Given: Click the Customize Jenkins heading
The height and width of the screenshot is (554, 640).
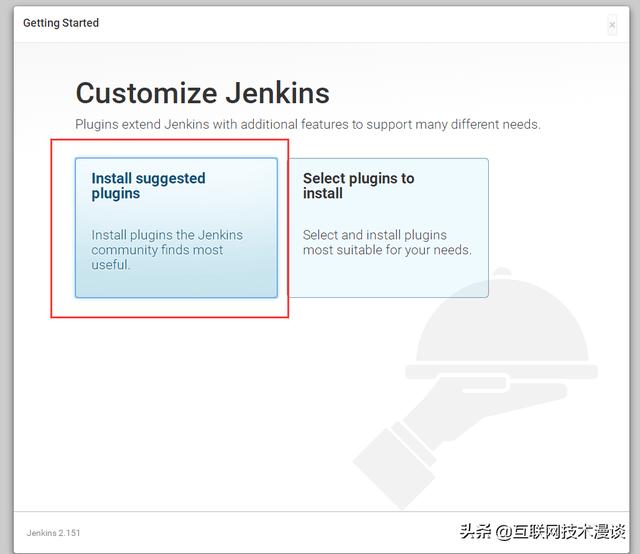Looking at the screenshot, I should click(x=202, y=93).
